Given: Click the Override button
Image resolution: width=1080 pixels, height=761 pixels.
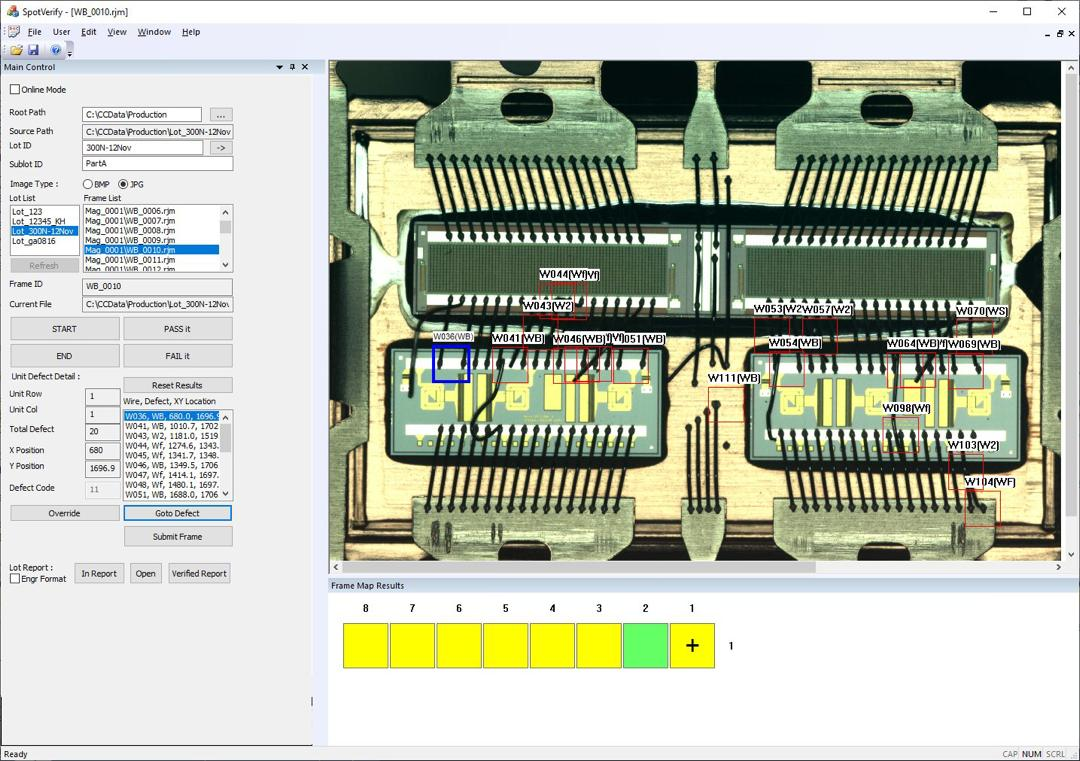Looking at the screenshot, I should [x=65, y=513].
